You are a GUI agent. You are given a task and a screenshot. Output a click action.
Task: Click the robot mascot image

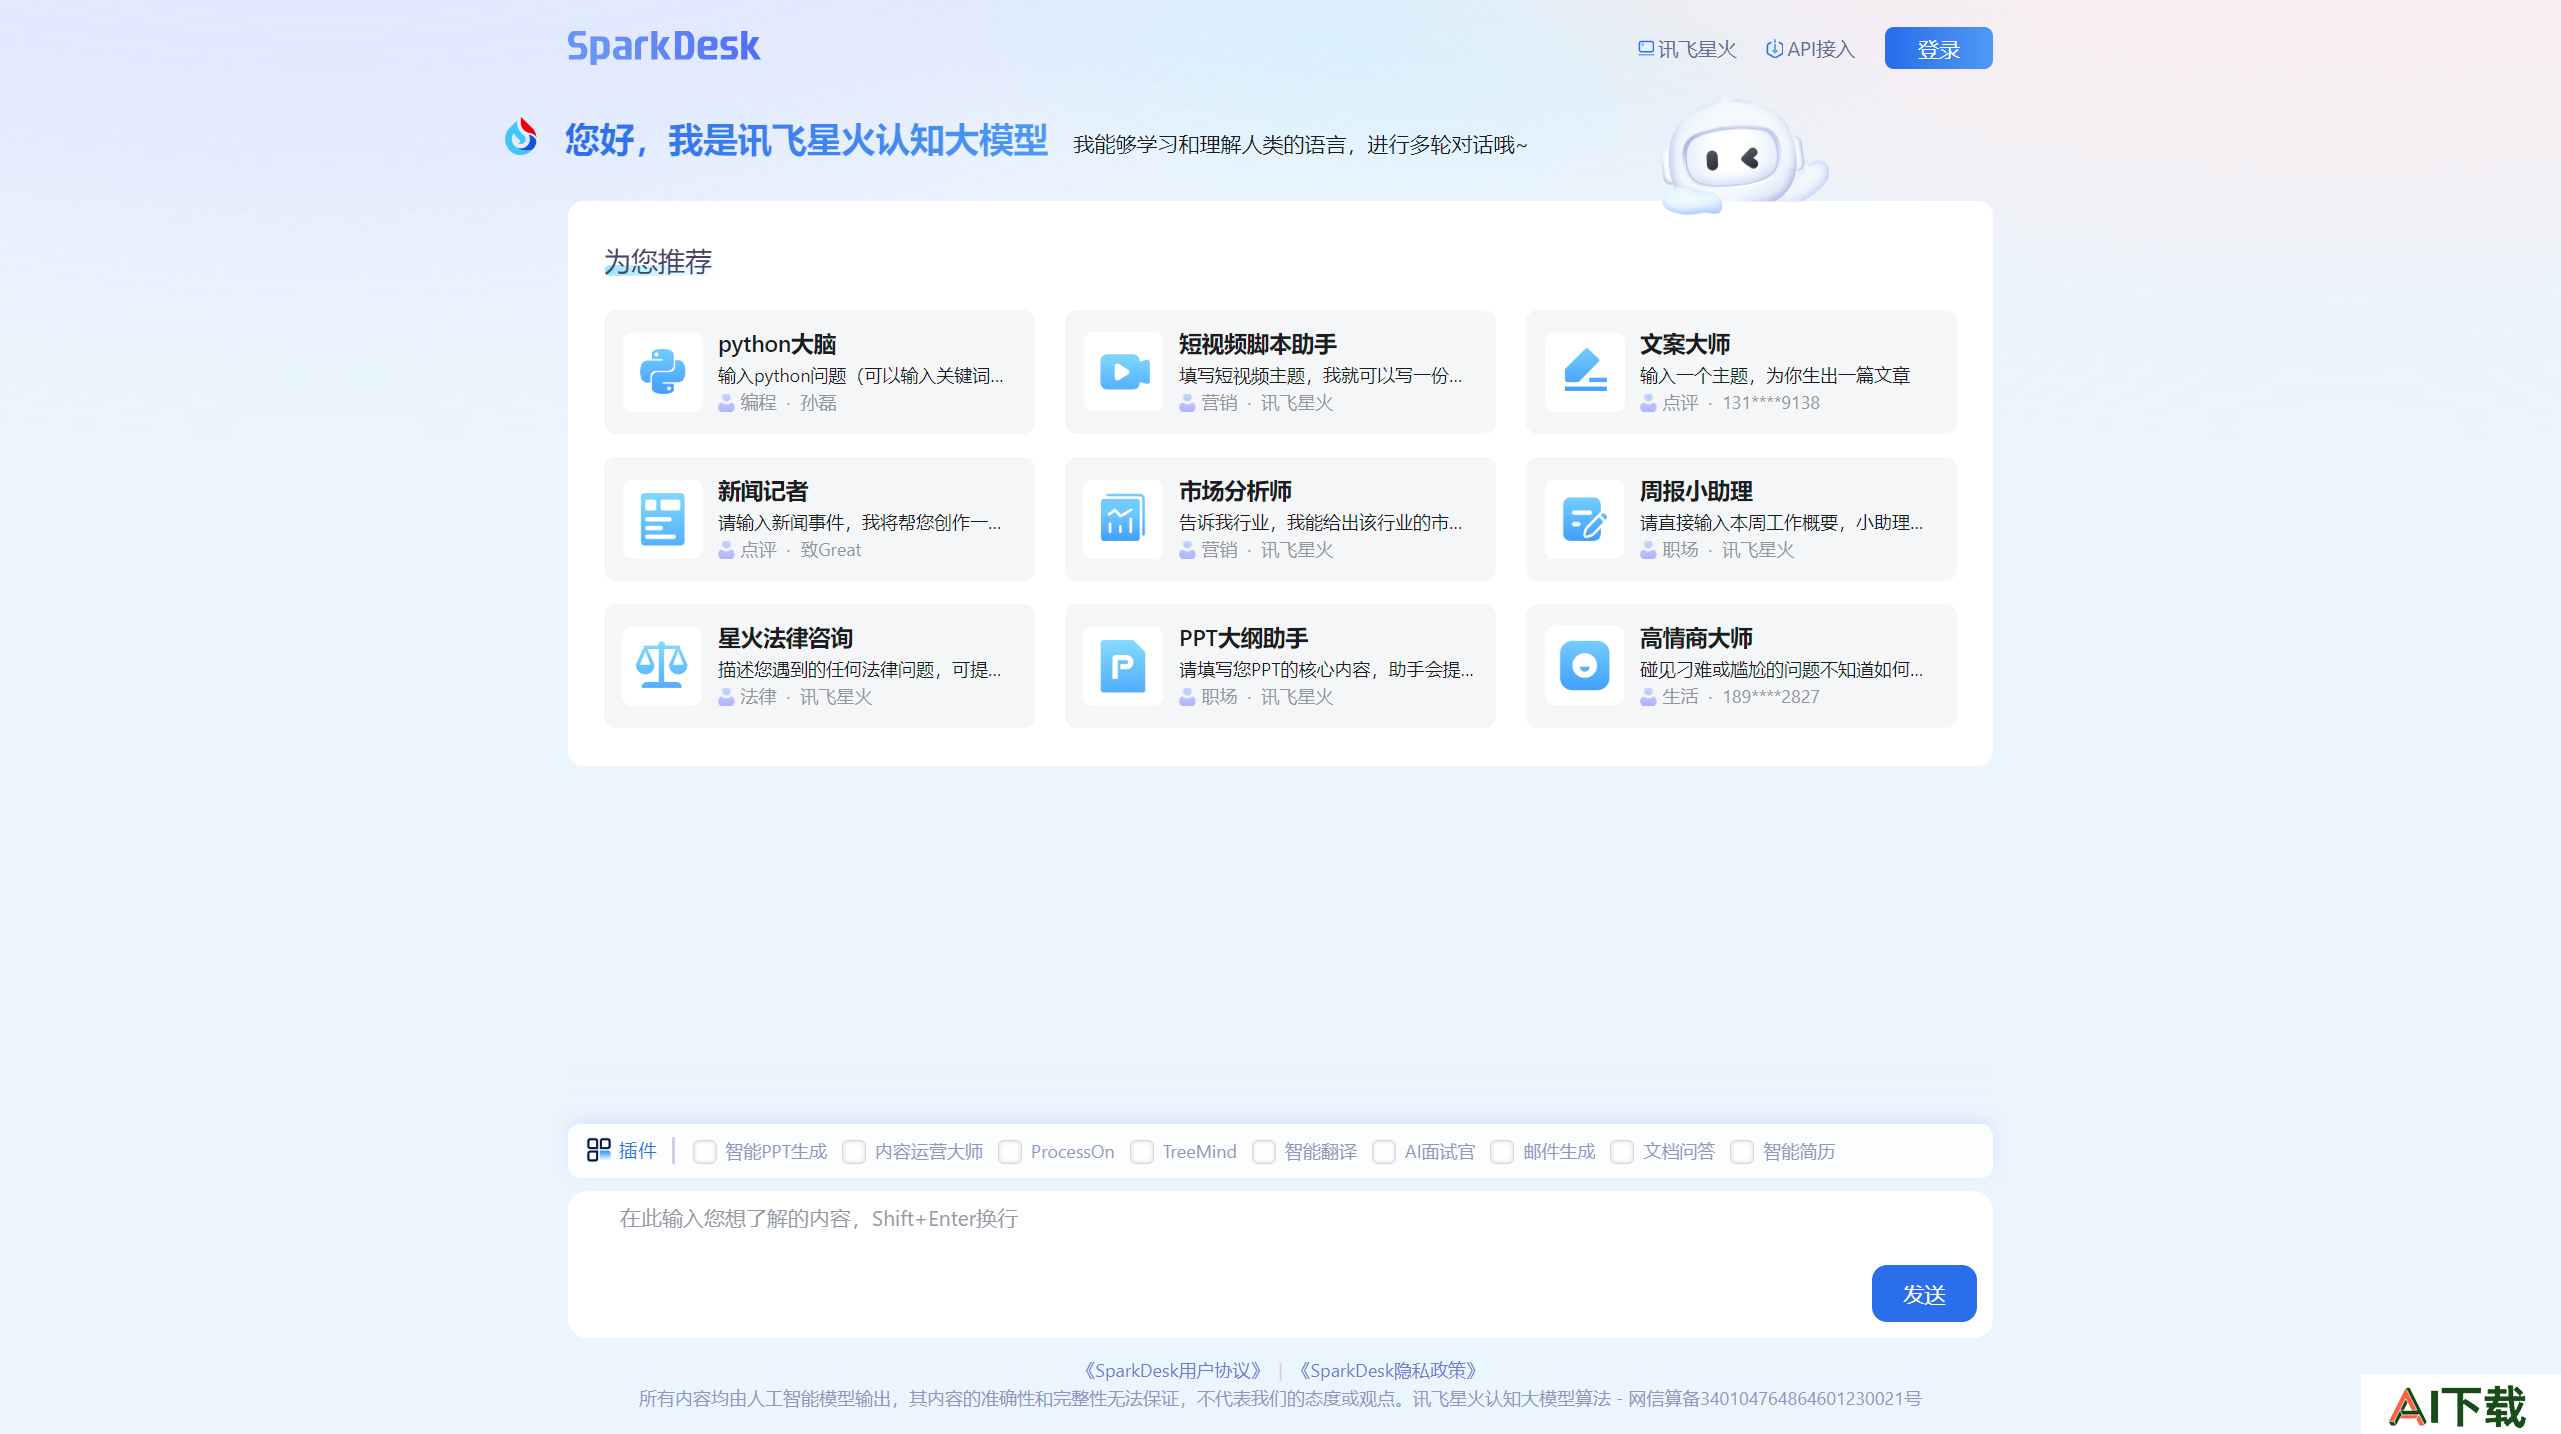click(x=1744, y=156)
